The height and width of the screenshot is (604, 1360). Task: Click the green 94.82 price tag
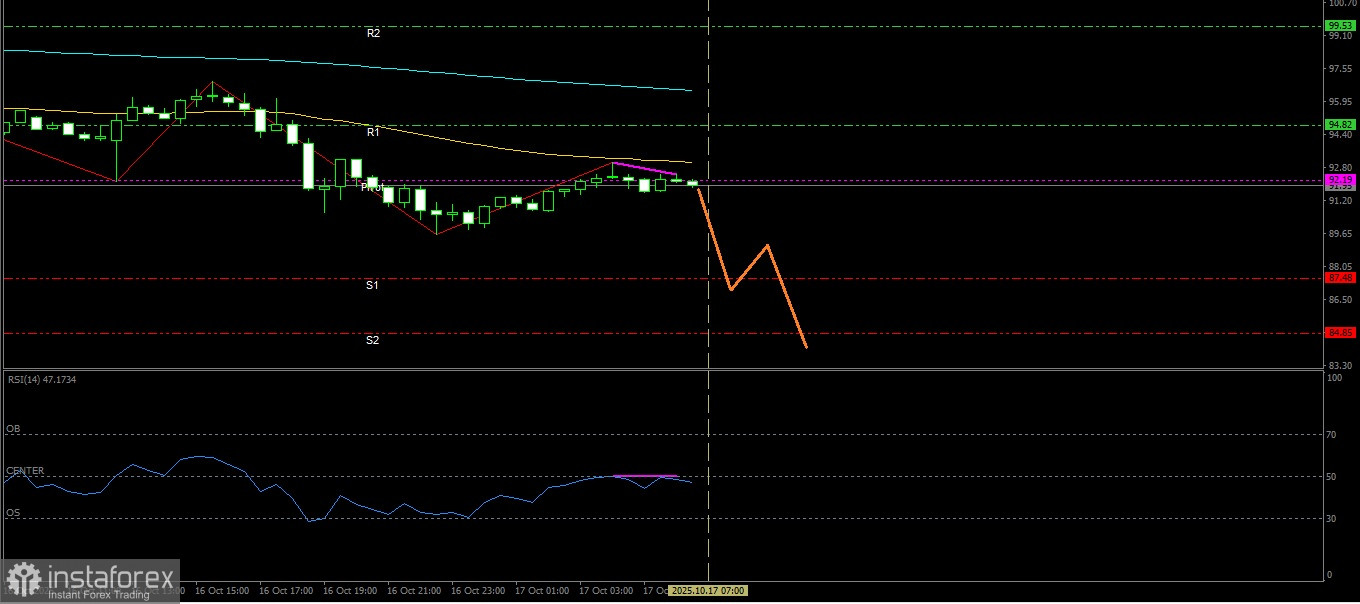1339,125
